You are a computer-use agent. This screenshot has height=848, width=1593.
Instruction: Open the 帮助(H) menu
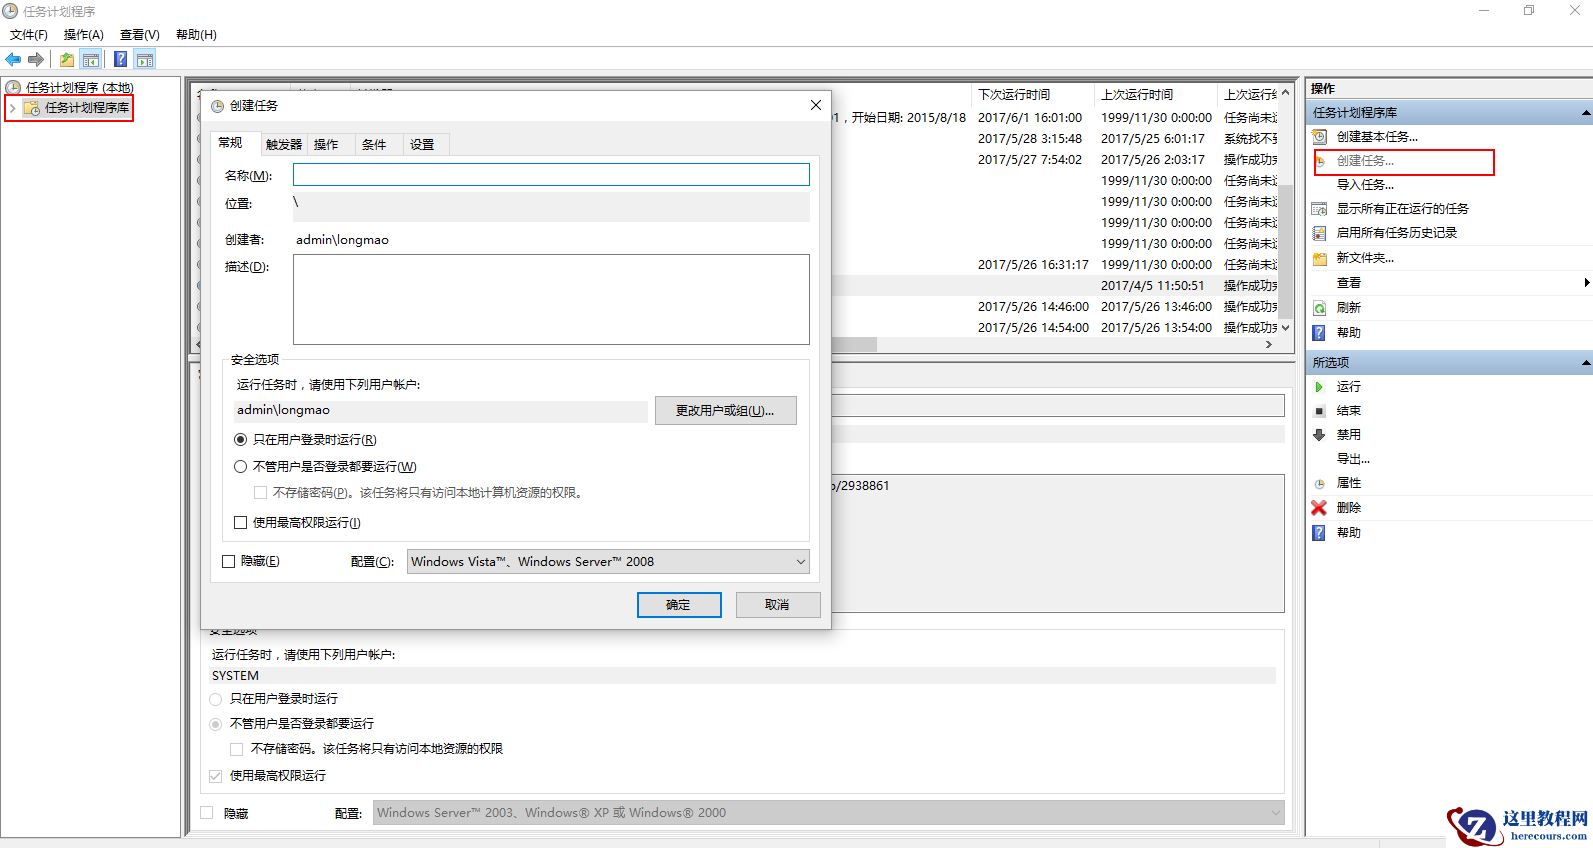pos(196,35)
